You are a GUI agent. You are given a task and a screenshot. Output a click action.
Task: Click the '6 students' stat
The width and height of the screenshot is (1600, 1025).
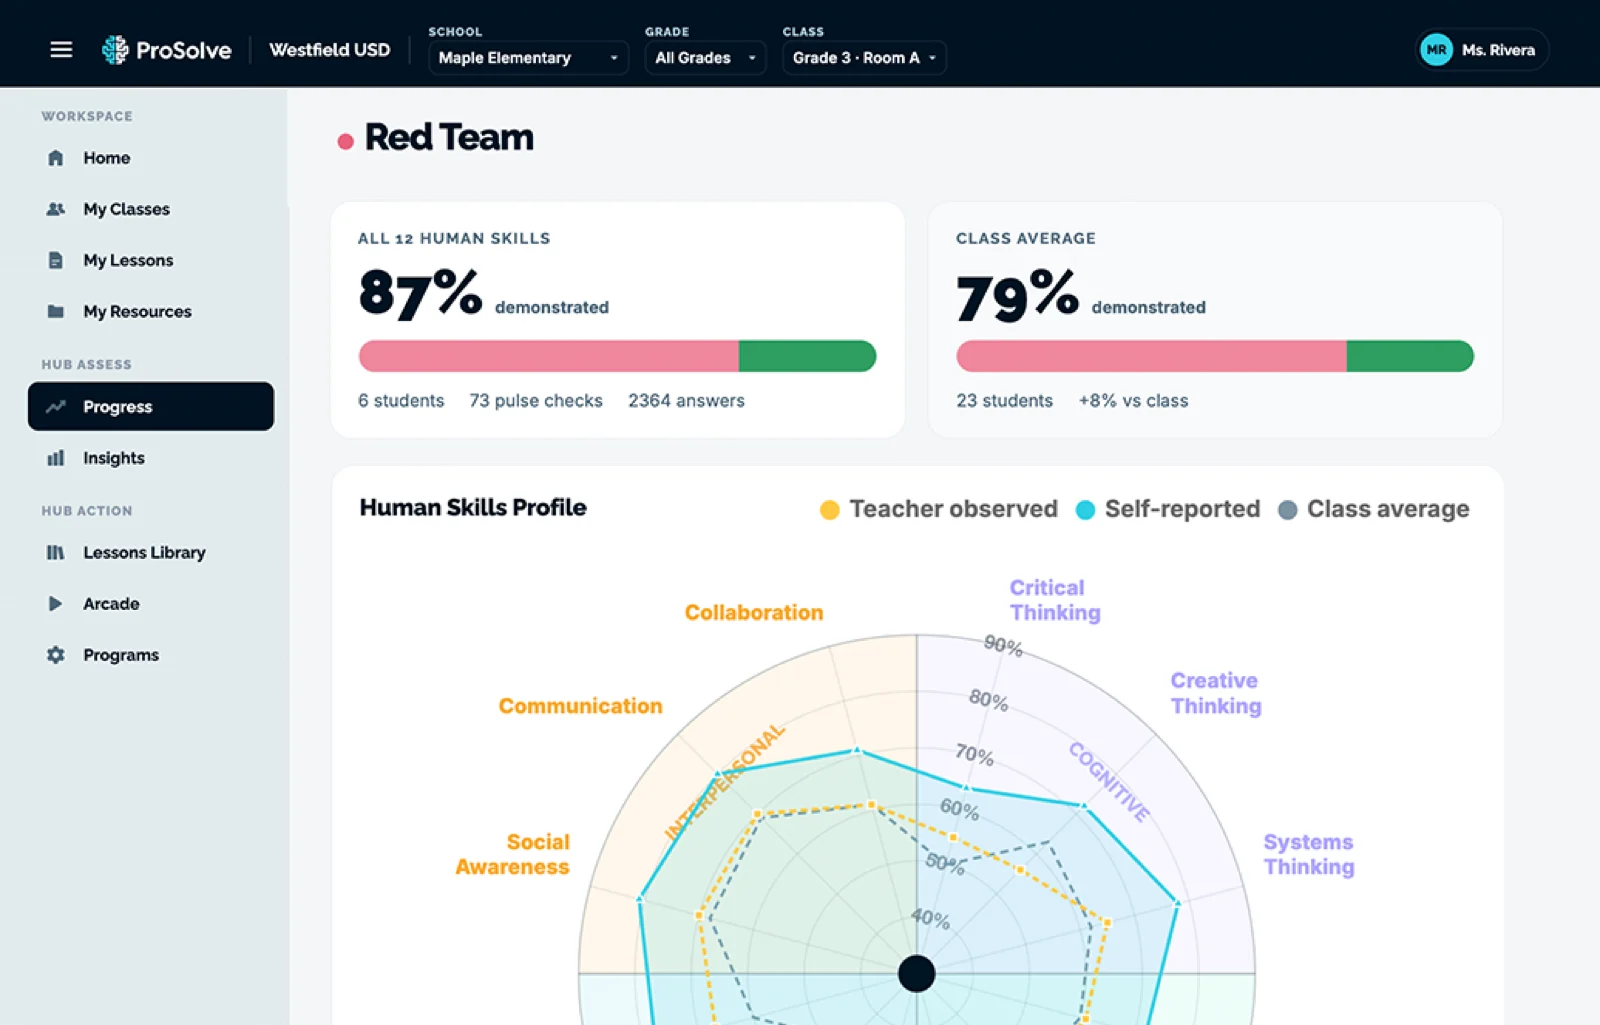click(x=401, y=400)
